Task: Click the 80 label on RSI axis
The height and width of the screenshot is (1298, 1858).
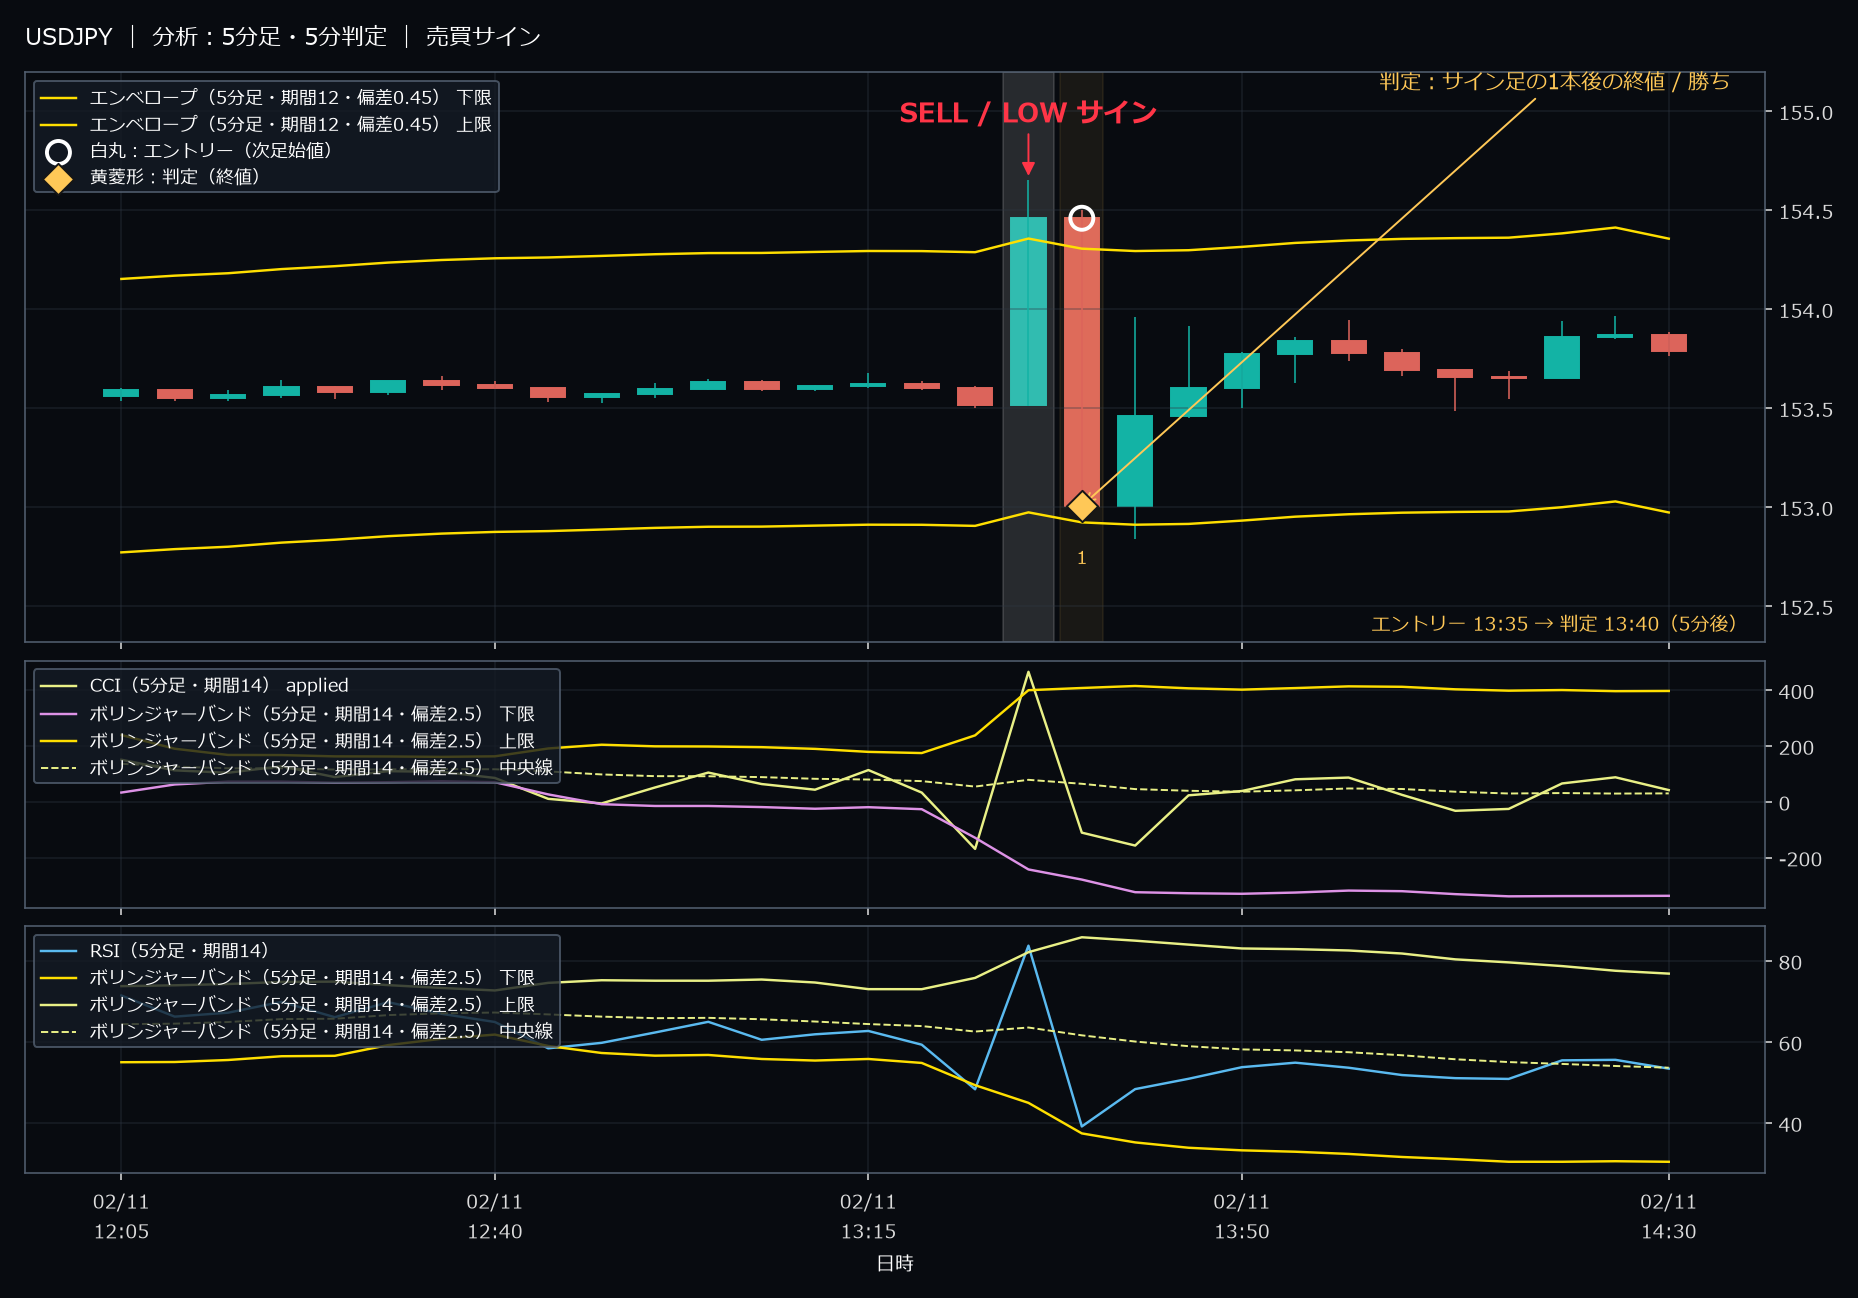Action: click(x=1790, y=963)
